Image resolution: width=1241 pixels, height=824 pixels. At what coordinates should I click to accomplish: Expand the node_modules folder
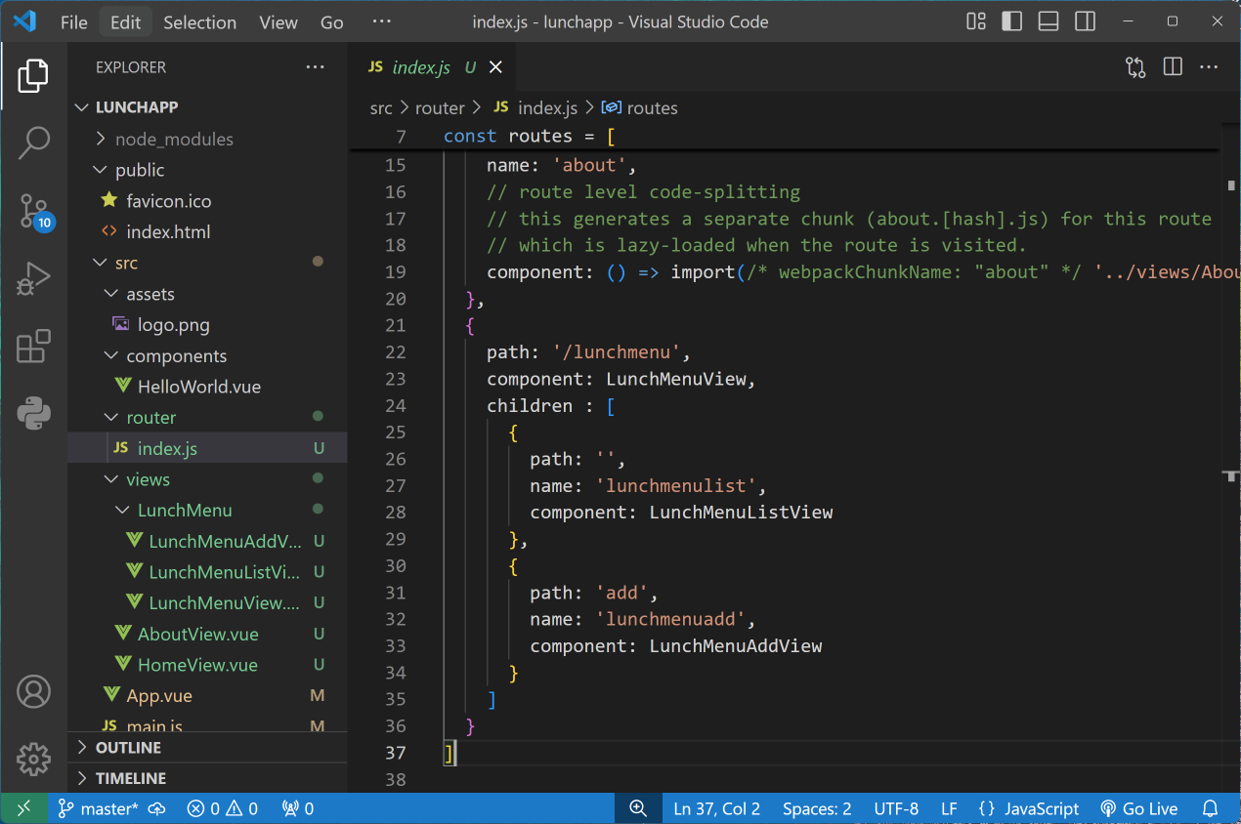click(x=208, y=139)
